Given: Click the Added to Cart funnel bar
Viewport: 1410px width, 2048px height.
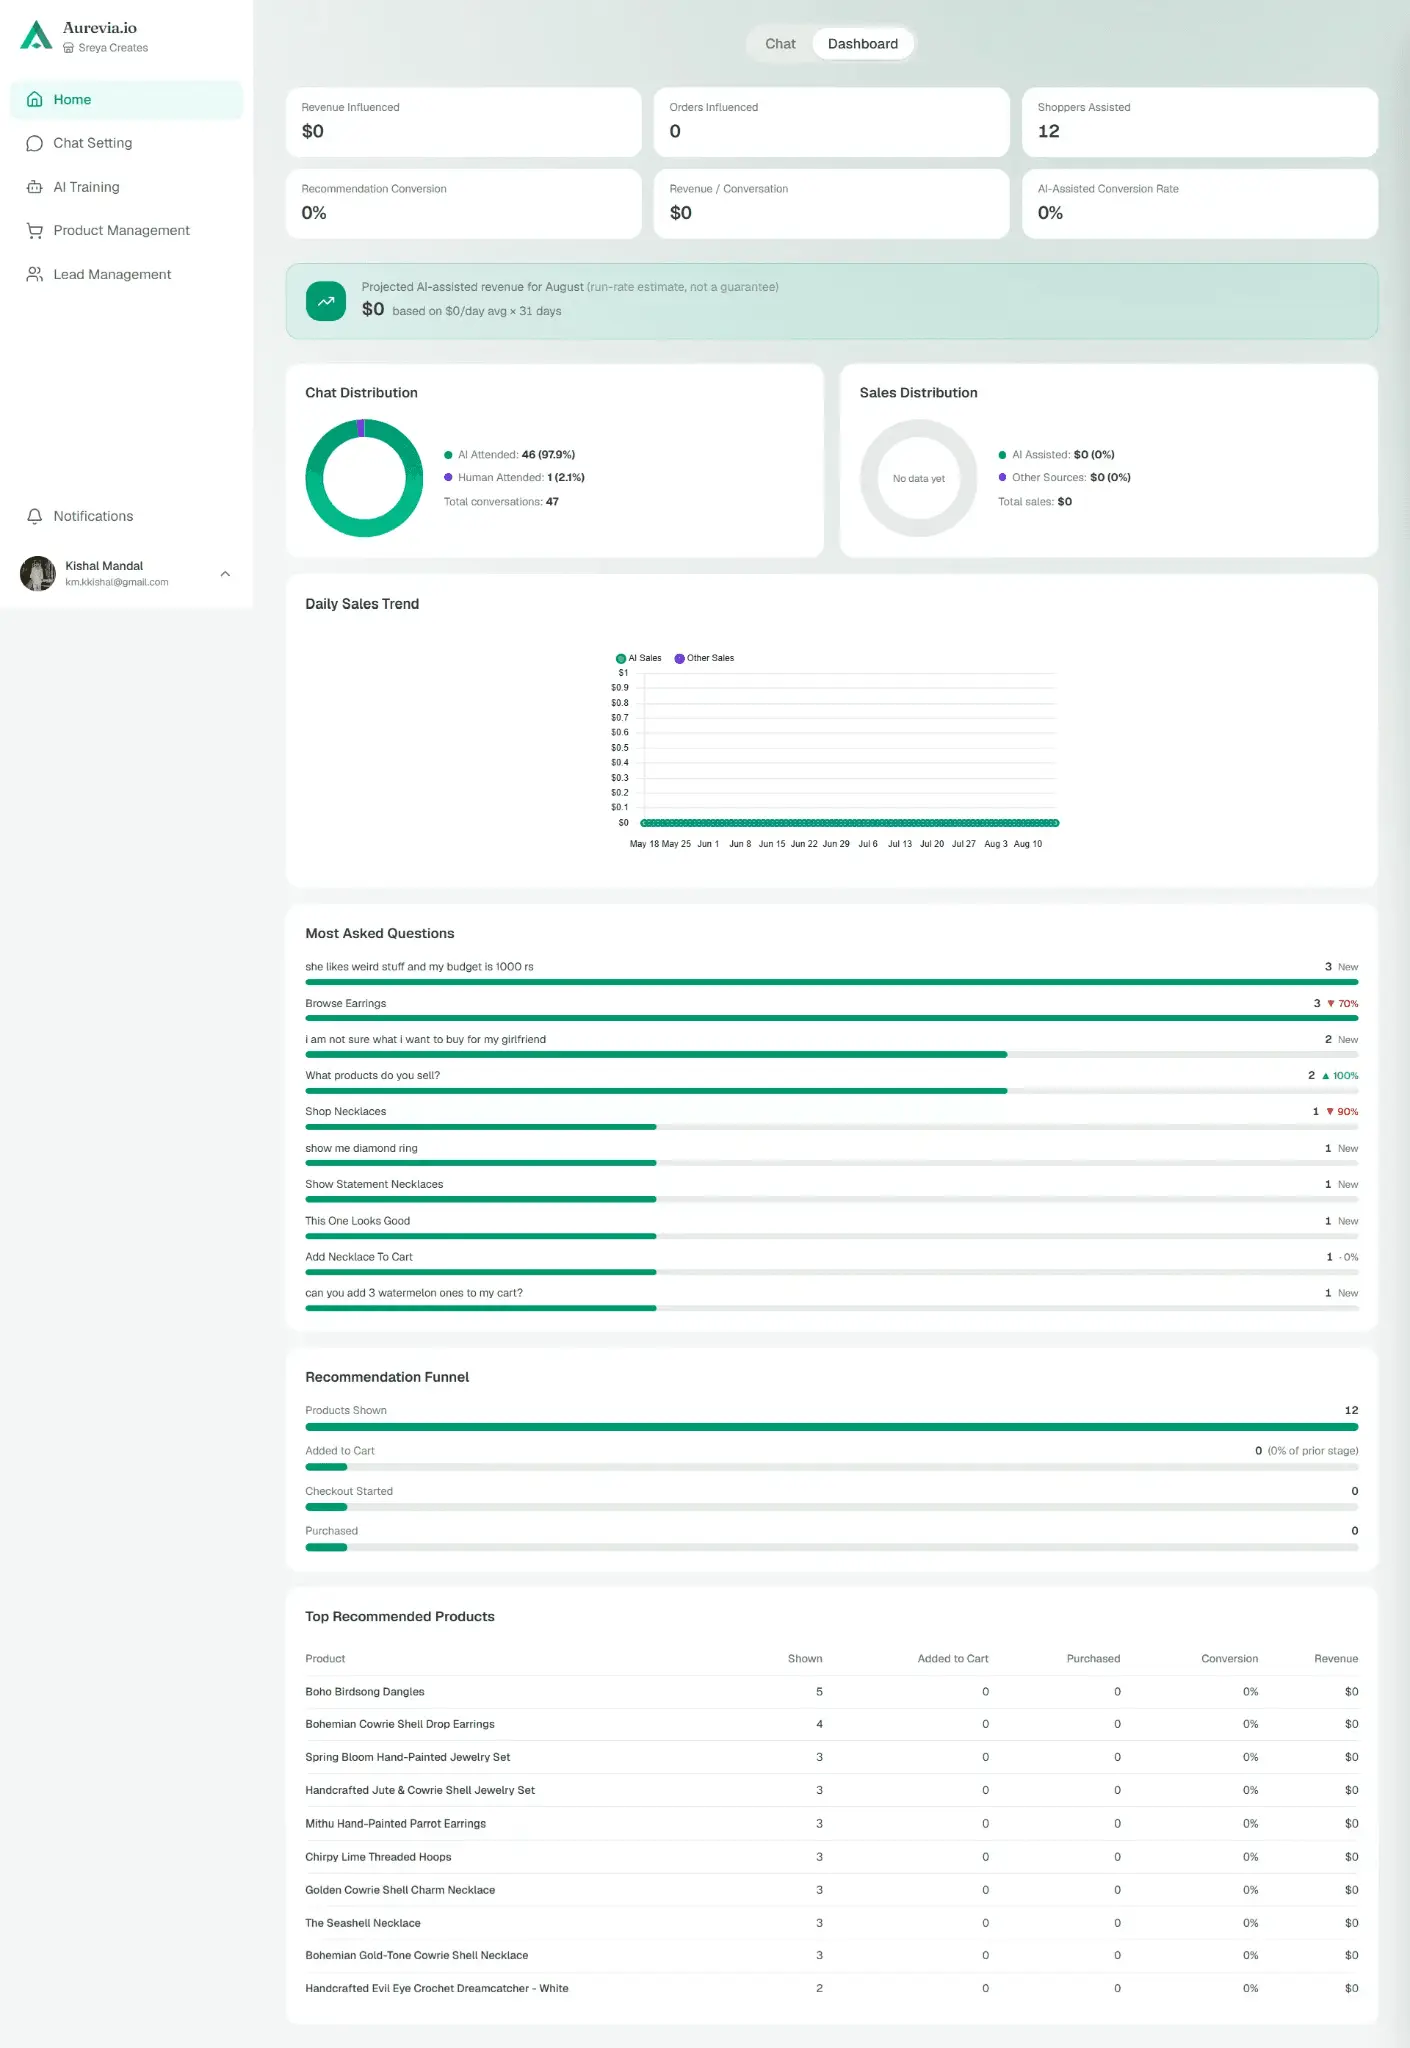Looking at the screenshot, I should (832, 1467).
